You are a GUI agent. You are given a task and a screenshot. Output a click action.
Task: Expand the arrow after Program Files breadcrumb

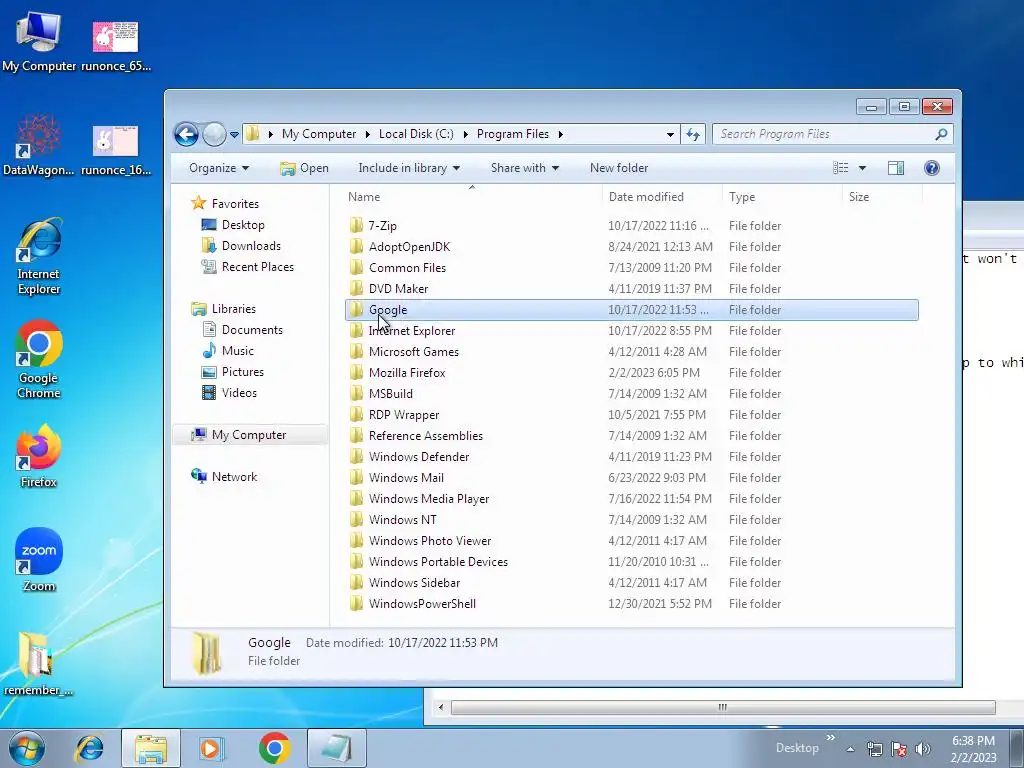[x=560, y=134]
